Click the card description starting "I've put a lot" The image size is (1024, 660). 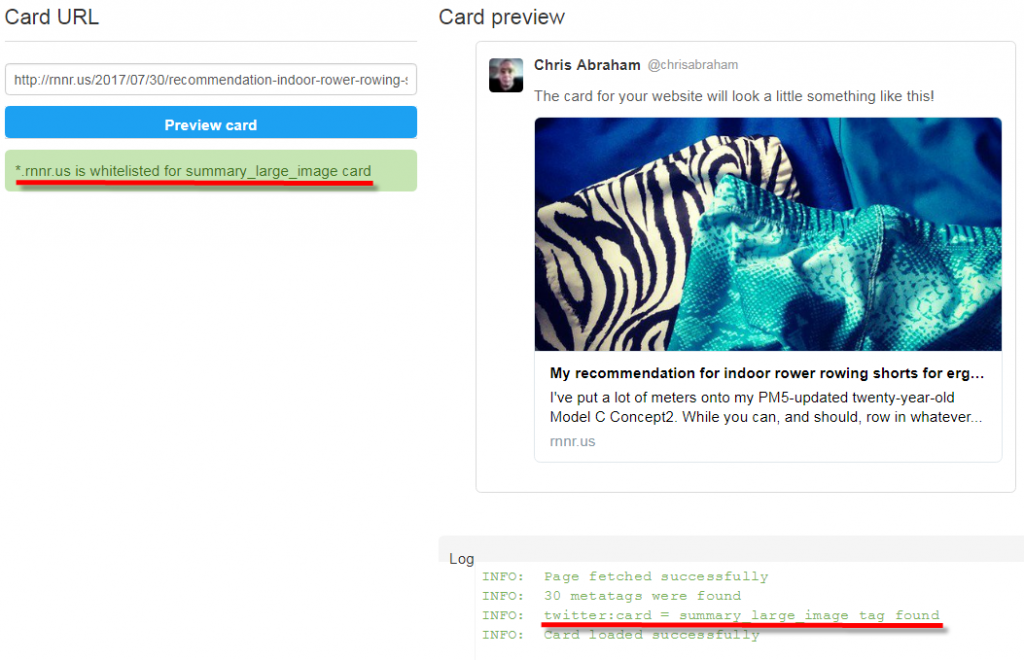(x=768, y=407)
